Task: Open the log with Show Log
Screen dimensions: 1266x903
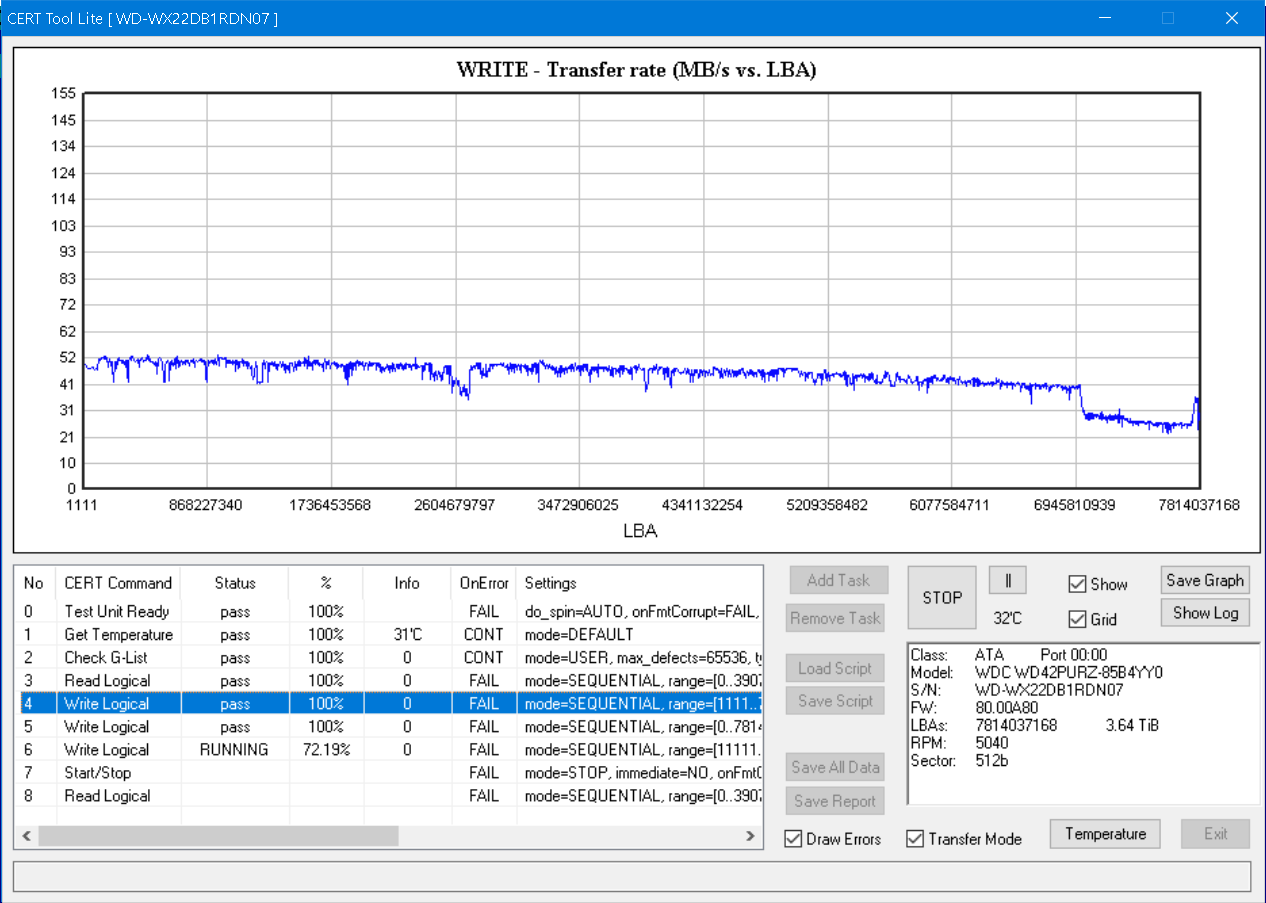Action: point(1205,613)
